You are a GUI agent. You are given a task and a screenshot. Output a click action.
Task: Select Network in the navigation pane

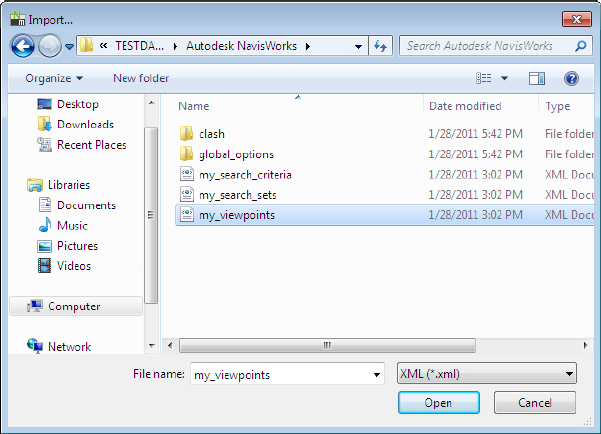coord(69,347)
